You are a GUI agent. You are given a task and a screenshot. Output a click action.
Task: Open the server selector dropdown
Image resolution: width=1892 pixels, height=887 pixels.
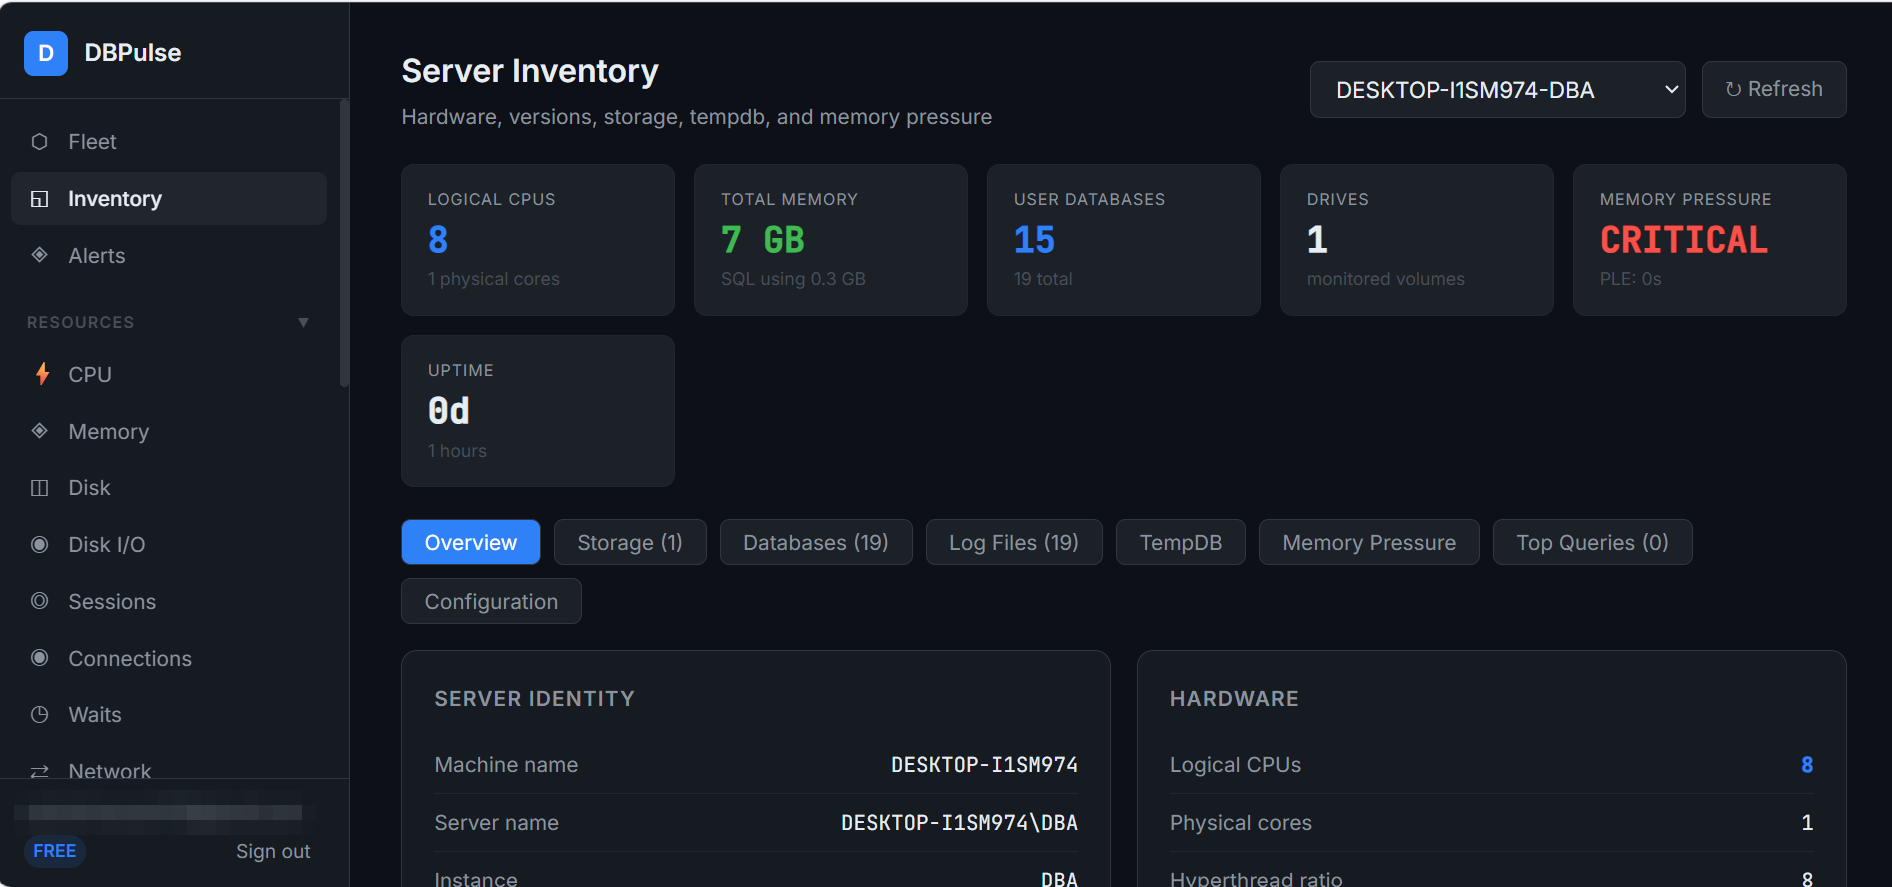1497,90
